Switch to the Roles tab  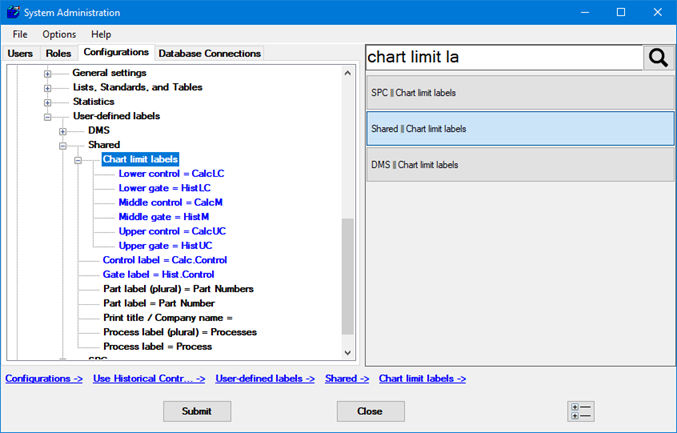click(x=58, y=54)
